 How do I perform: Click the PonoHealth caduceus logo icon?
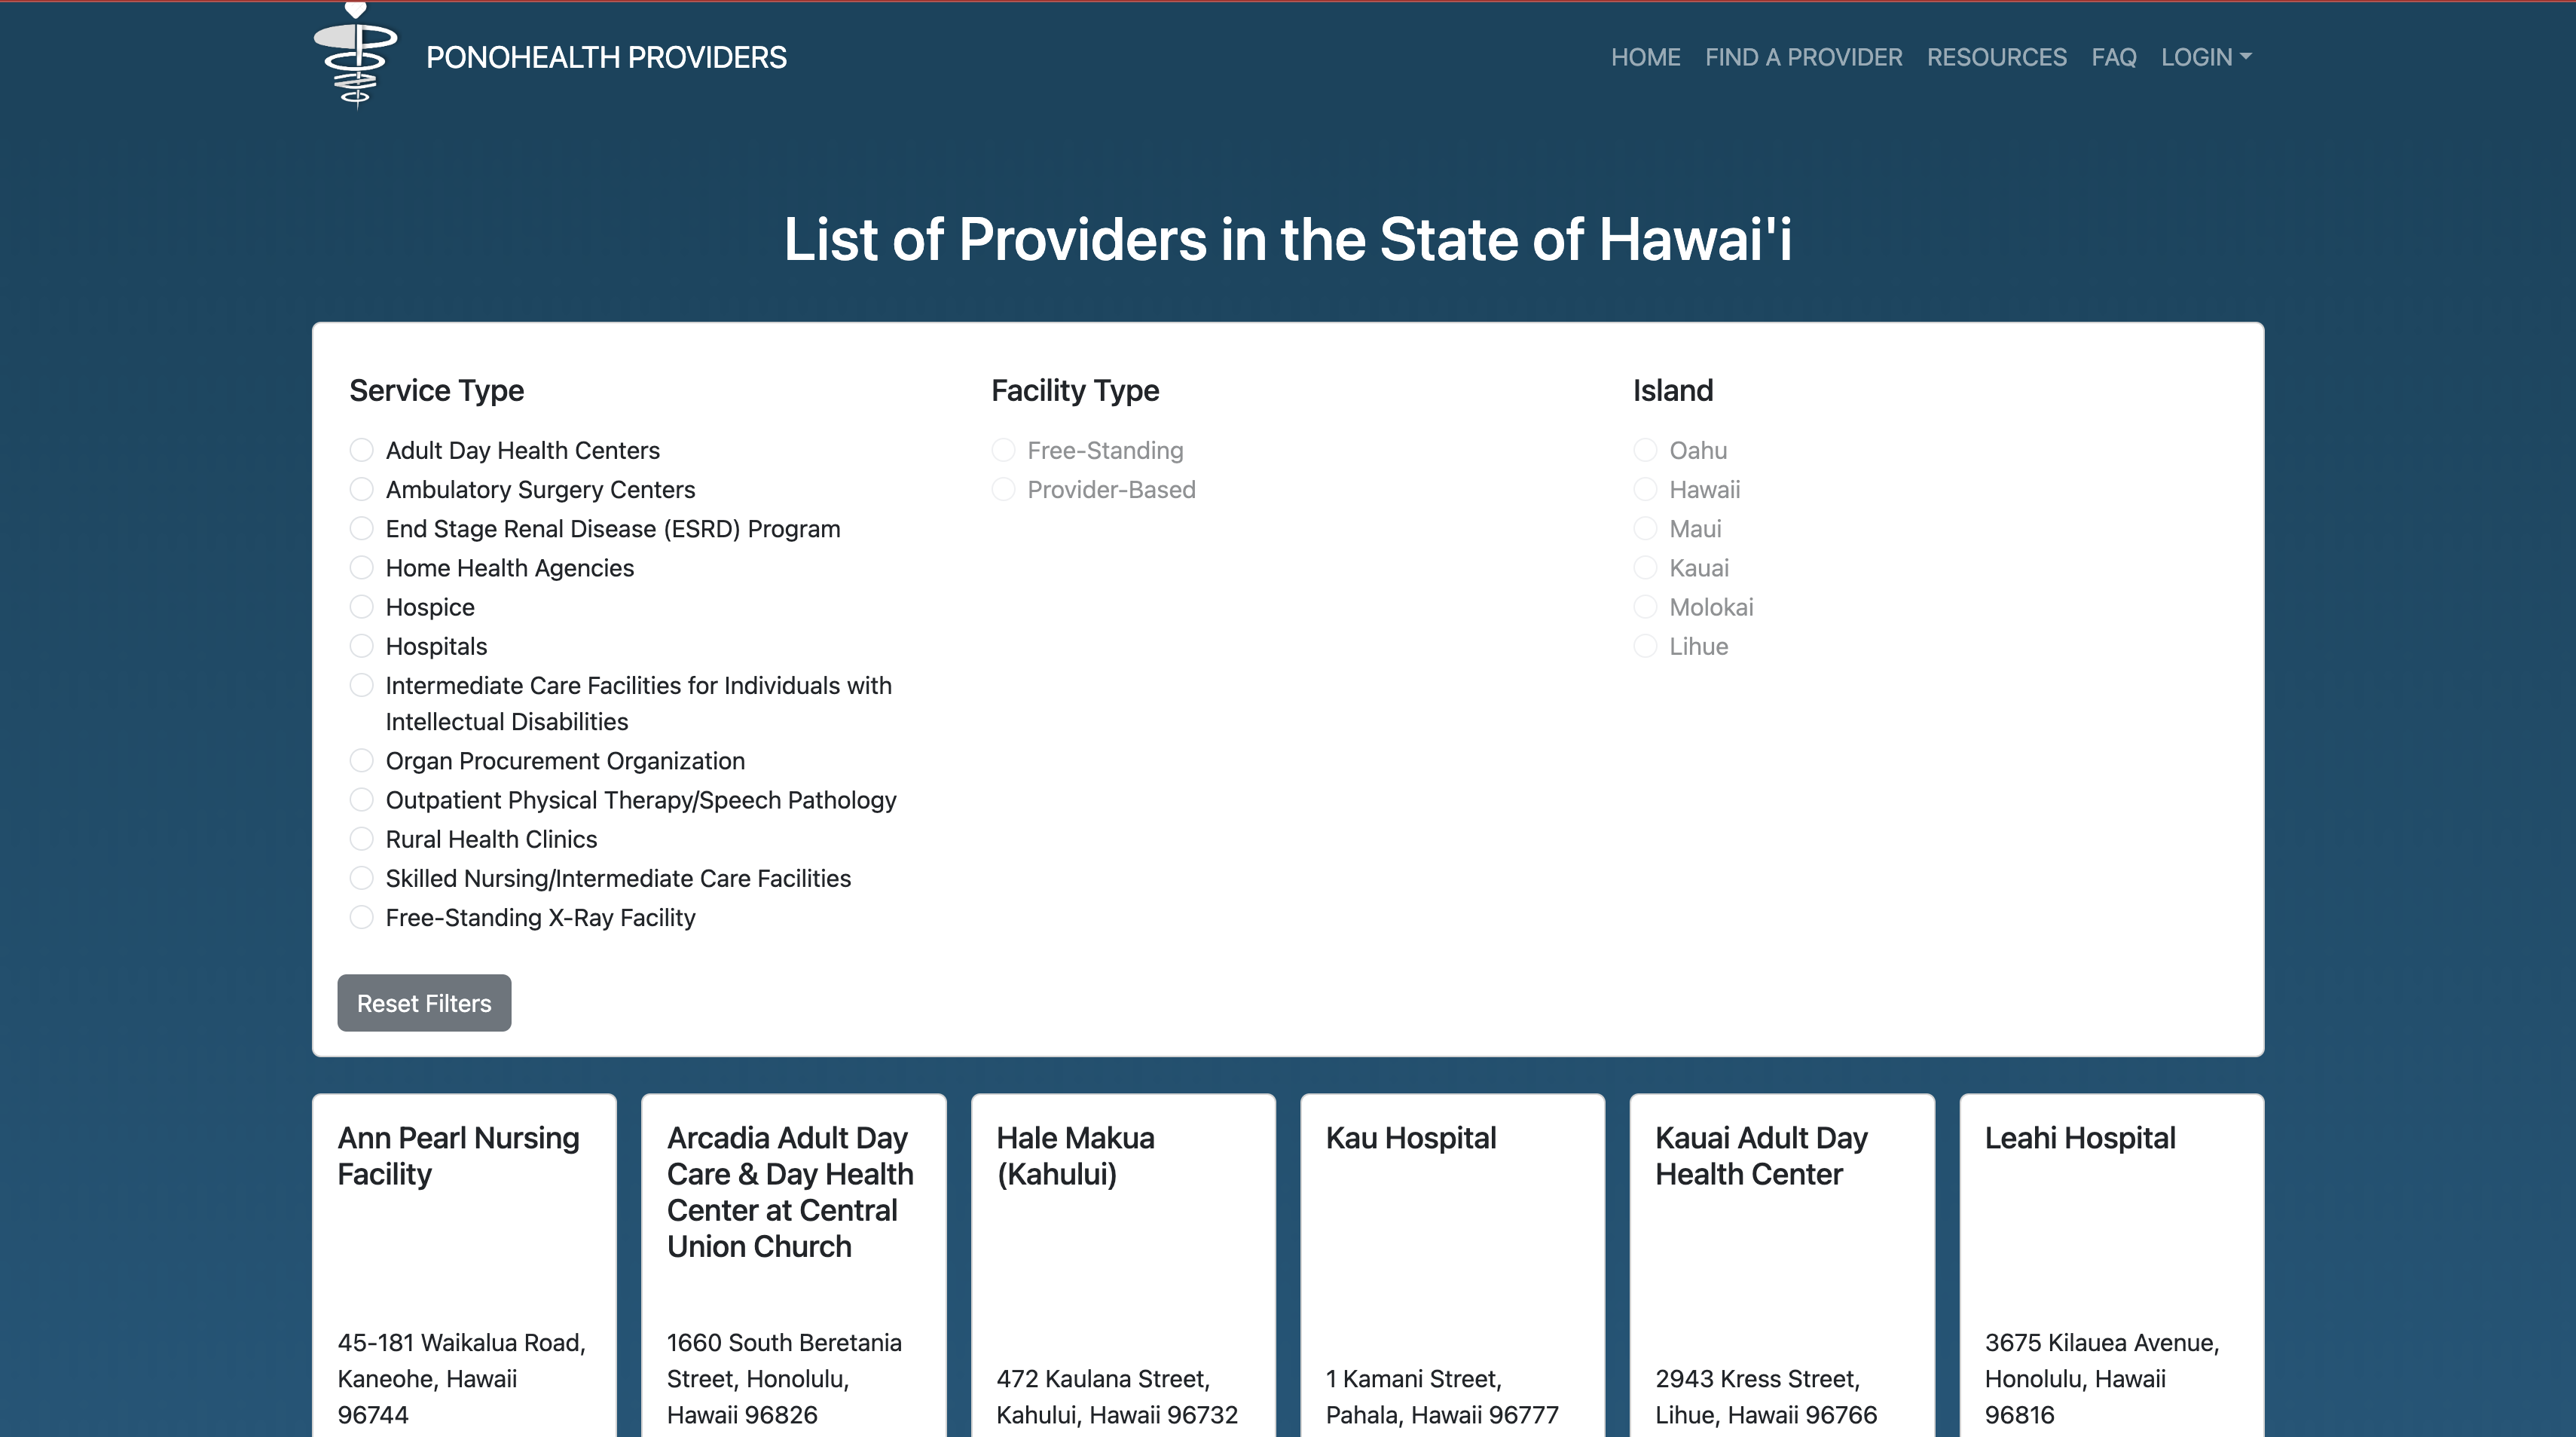click(x=356, y=55)
